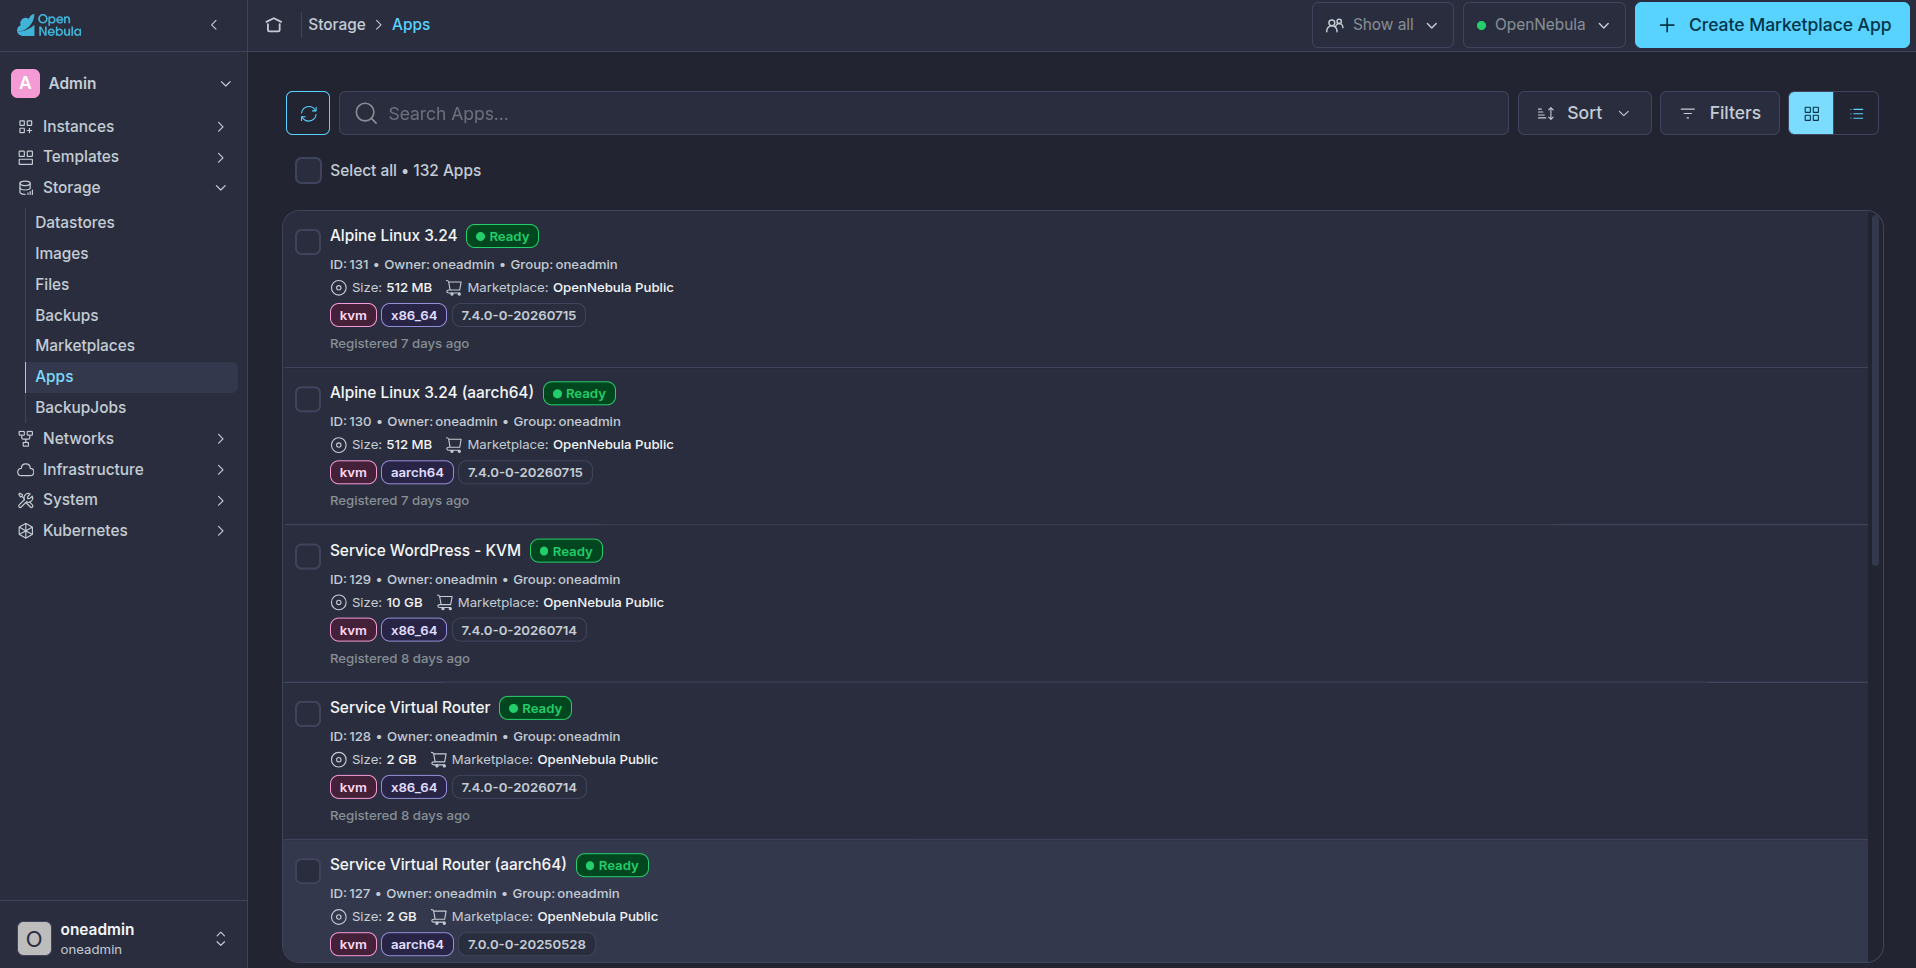Click the oneadmin user avatar
Screen dimensions: 1916x968
coord(34,938)
